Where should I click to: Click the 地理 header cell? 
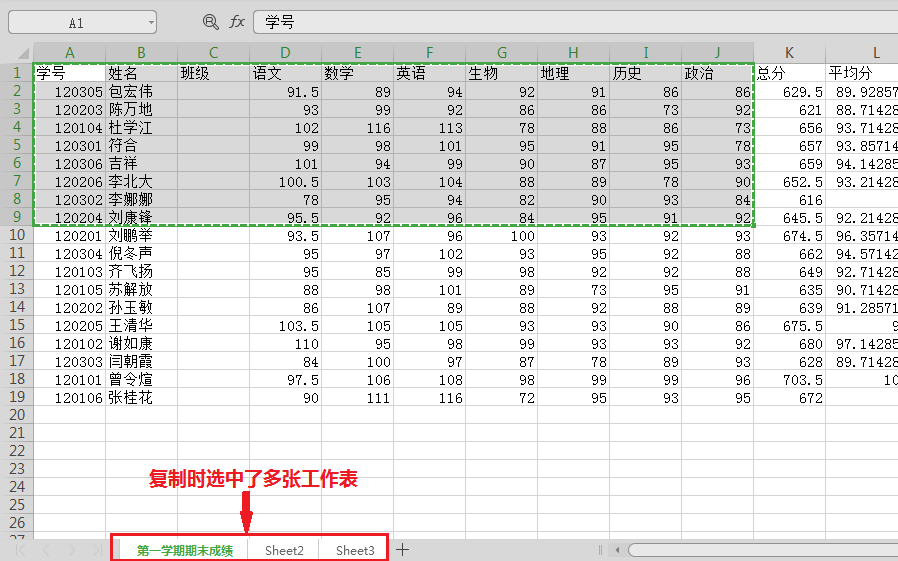(573, 73)
